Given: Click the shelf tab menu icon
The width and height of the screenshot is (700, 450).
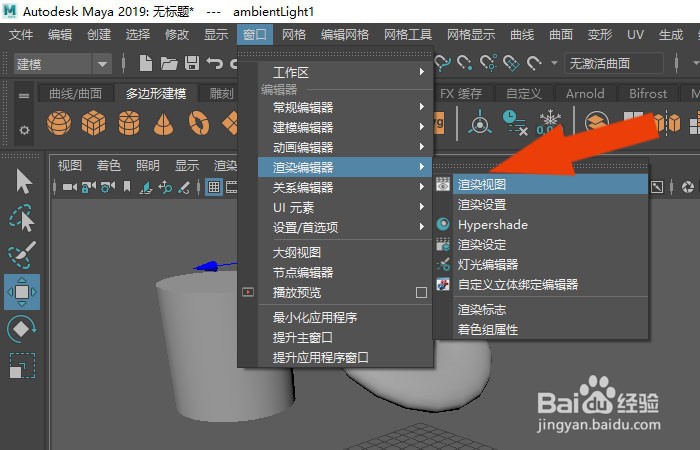Looking at the screenshot, I should click(x=24, y=96).
